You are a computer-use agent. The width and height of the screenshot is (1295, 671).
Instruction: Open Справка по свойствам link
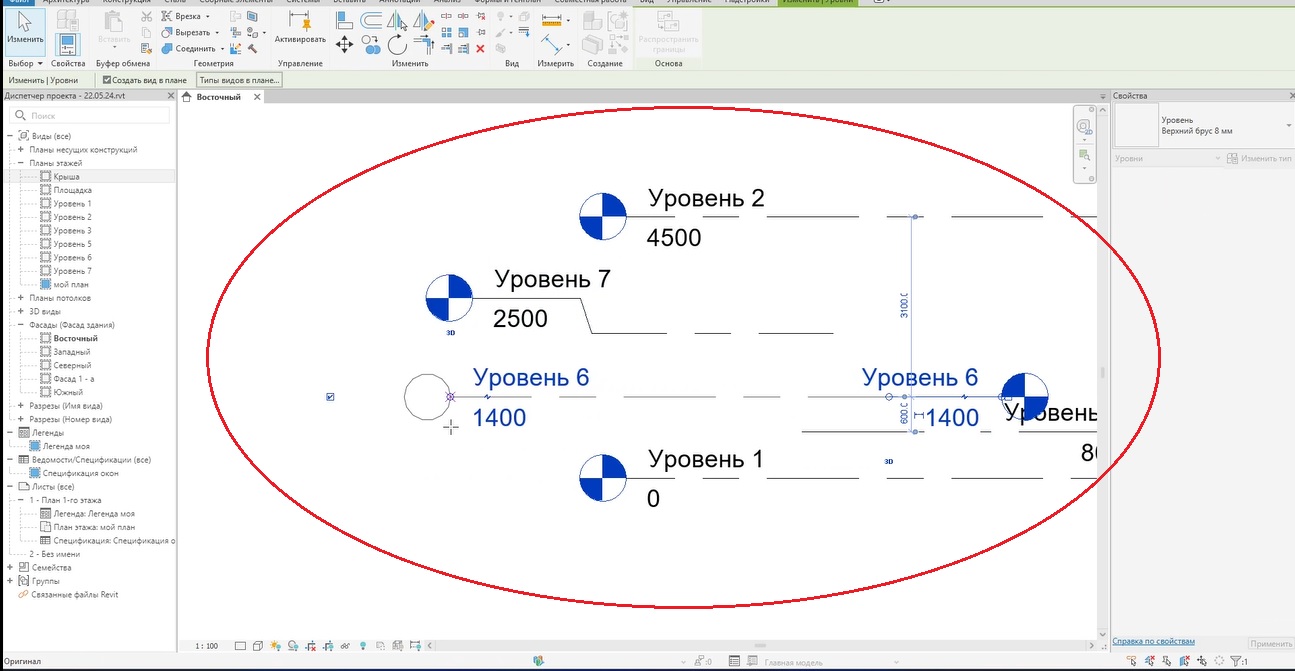tap(1154, 641)
